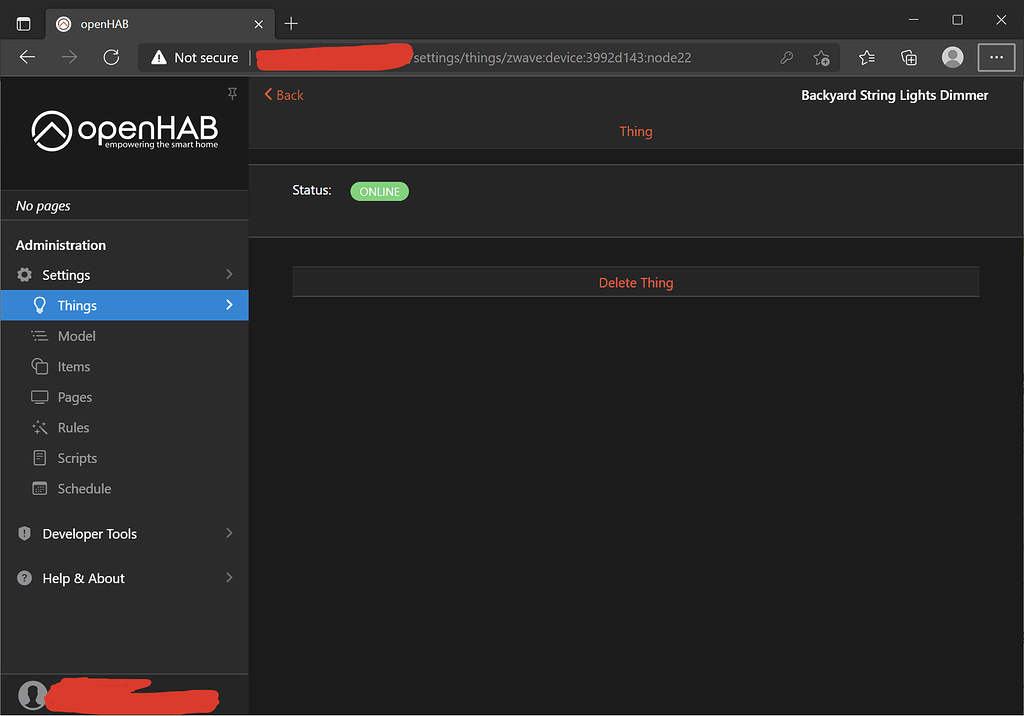The image size is (1024, 716).
Task: Click the Back link
Action: coord(283,94)
